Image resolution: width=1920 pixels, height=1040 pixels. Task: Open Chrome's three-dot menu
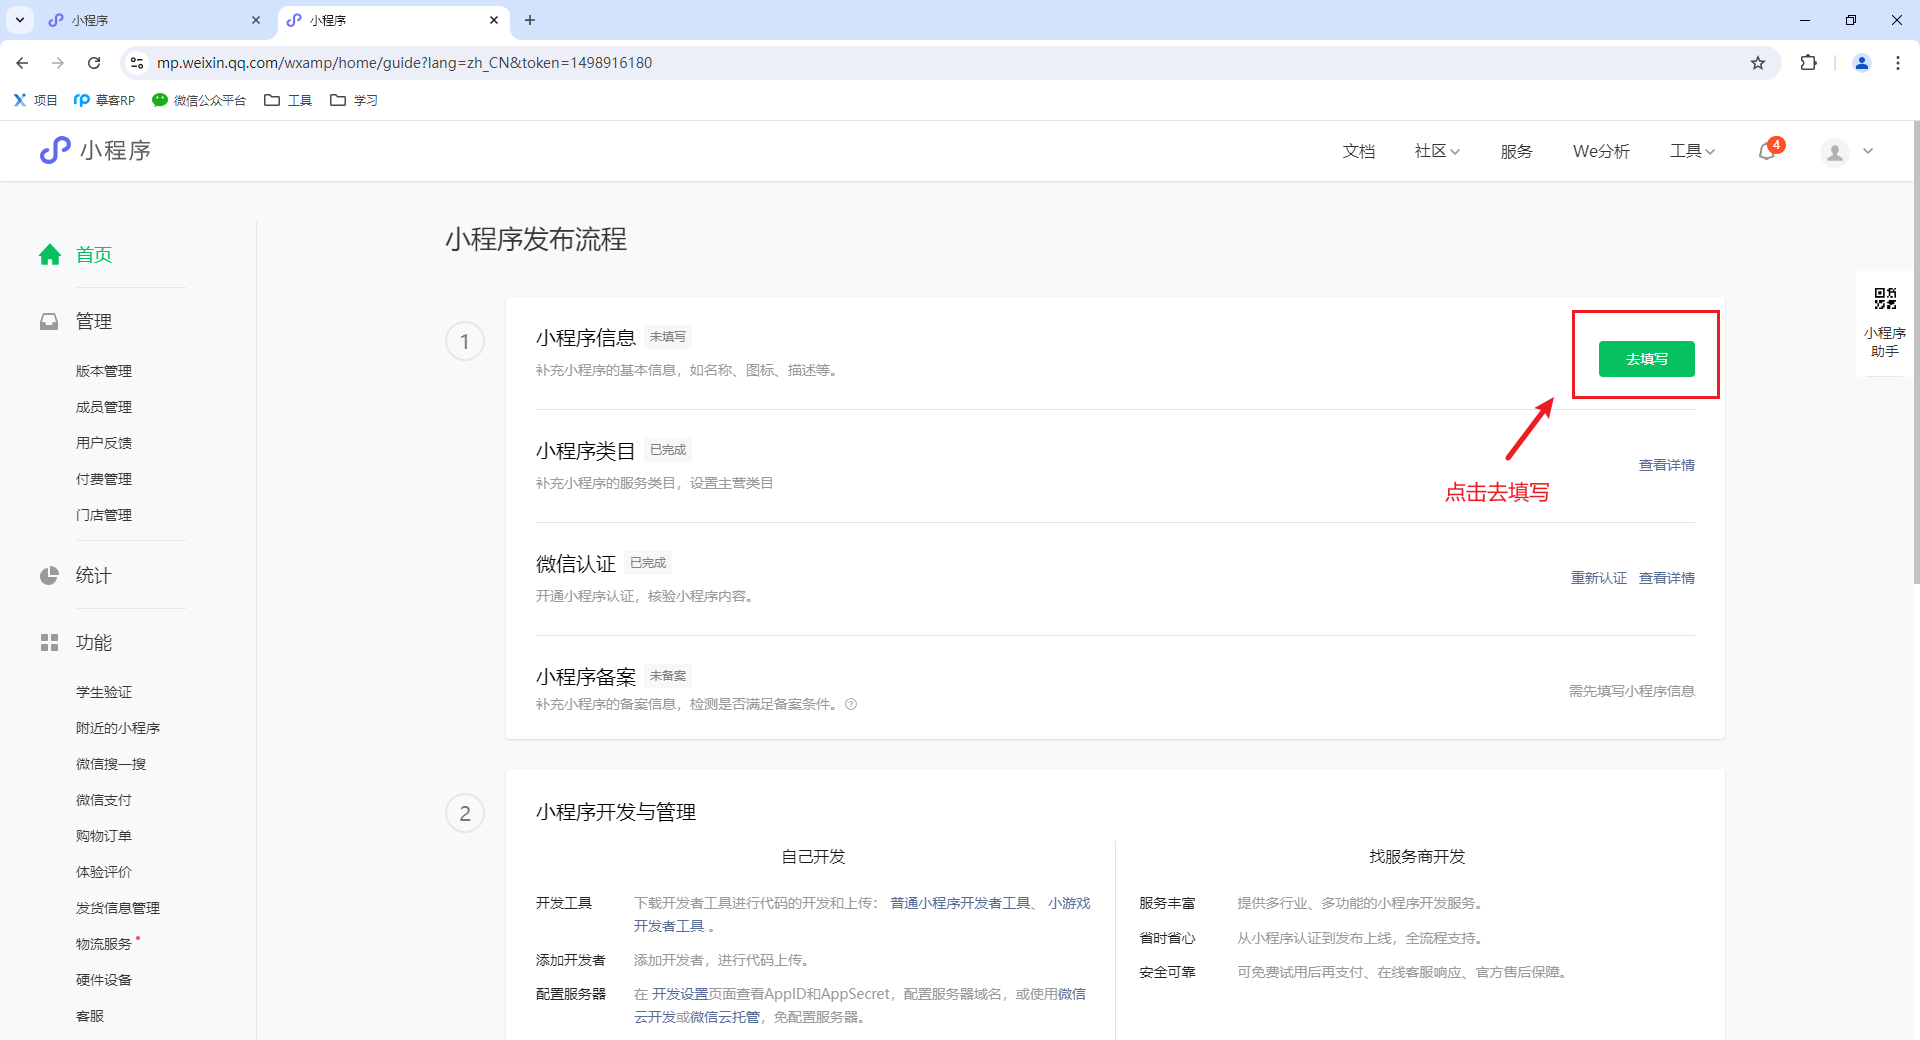coord(1898,63)
